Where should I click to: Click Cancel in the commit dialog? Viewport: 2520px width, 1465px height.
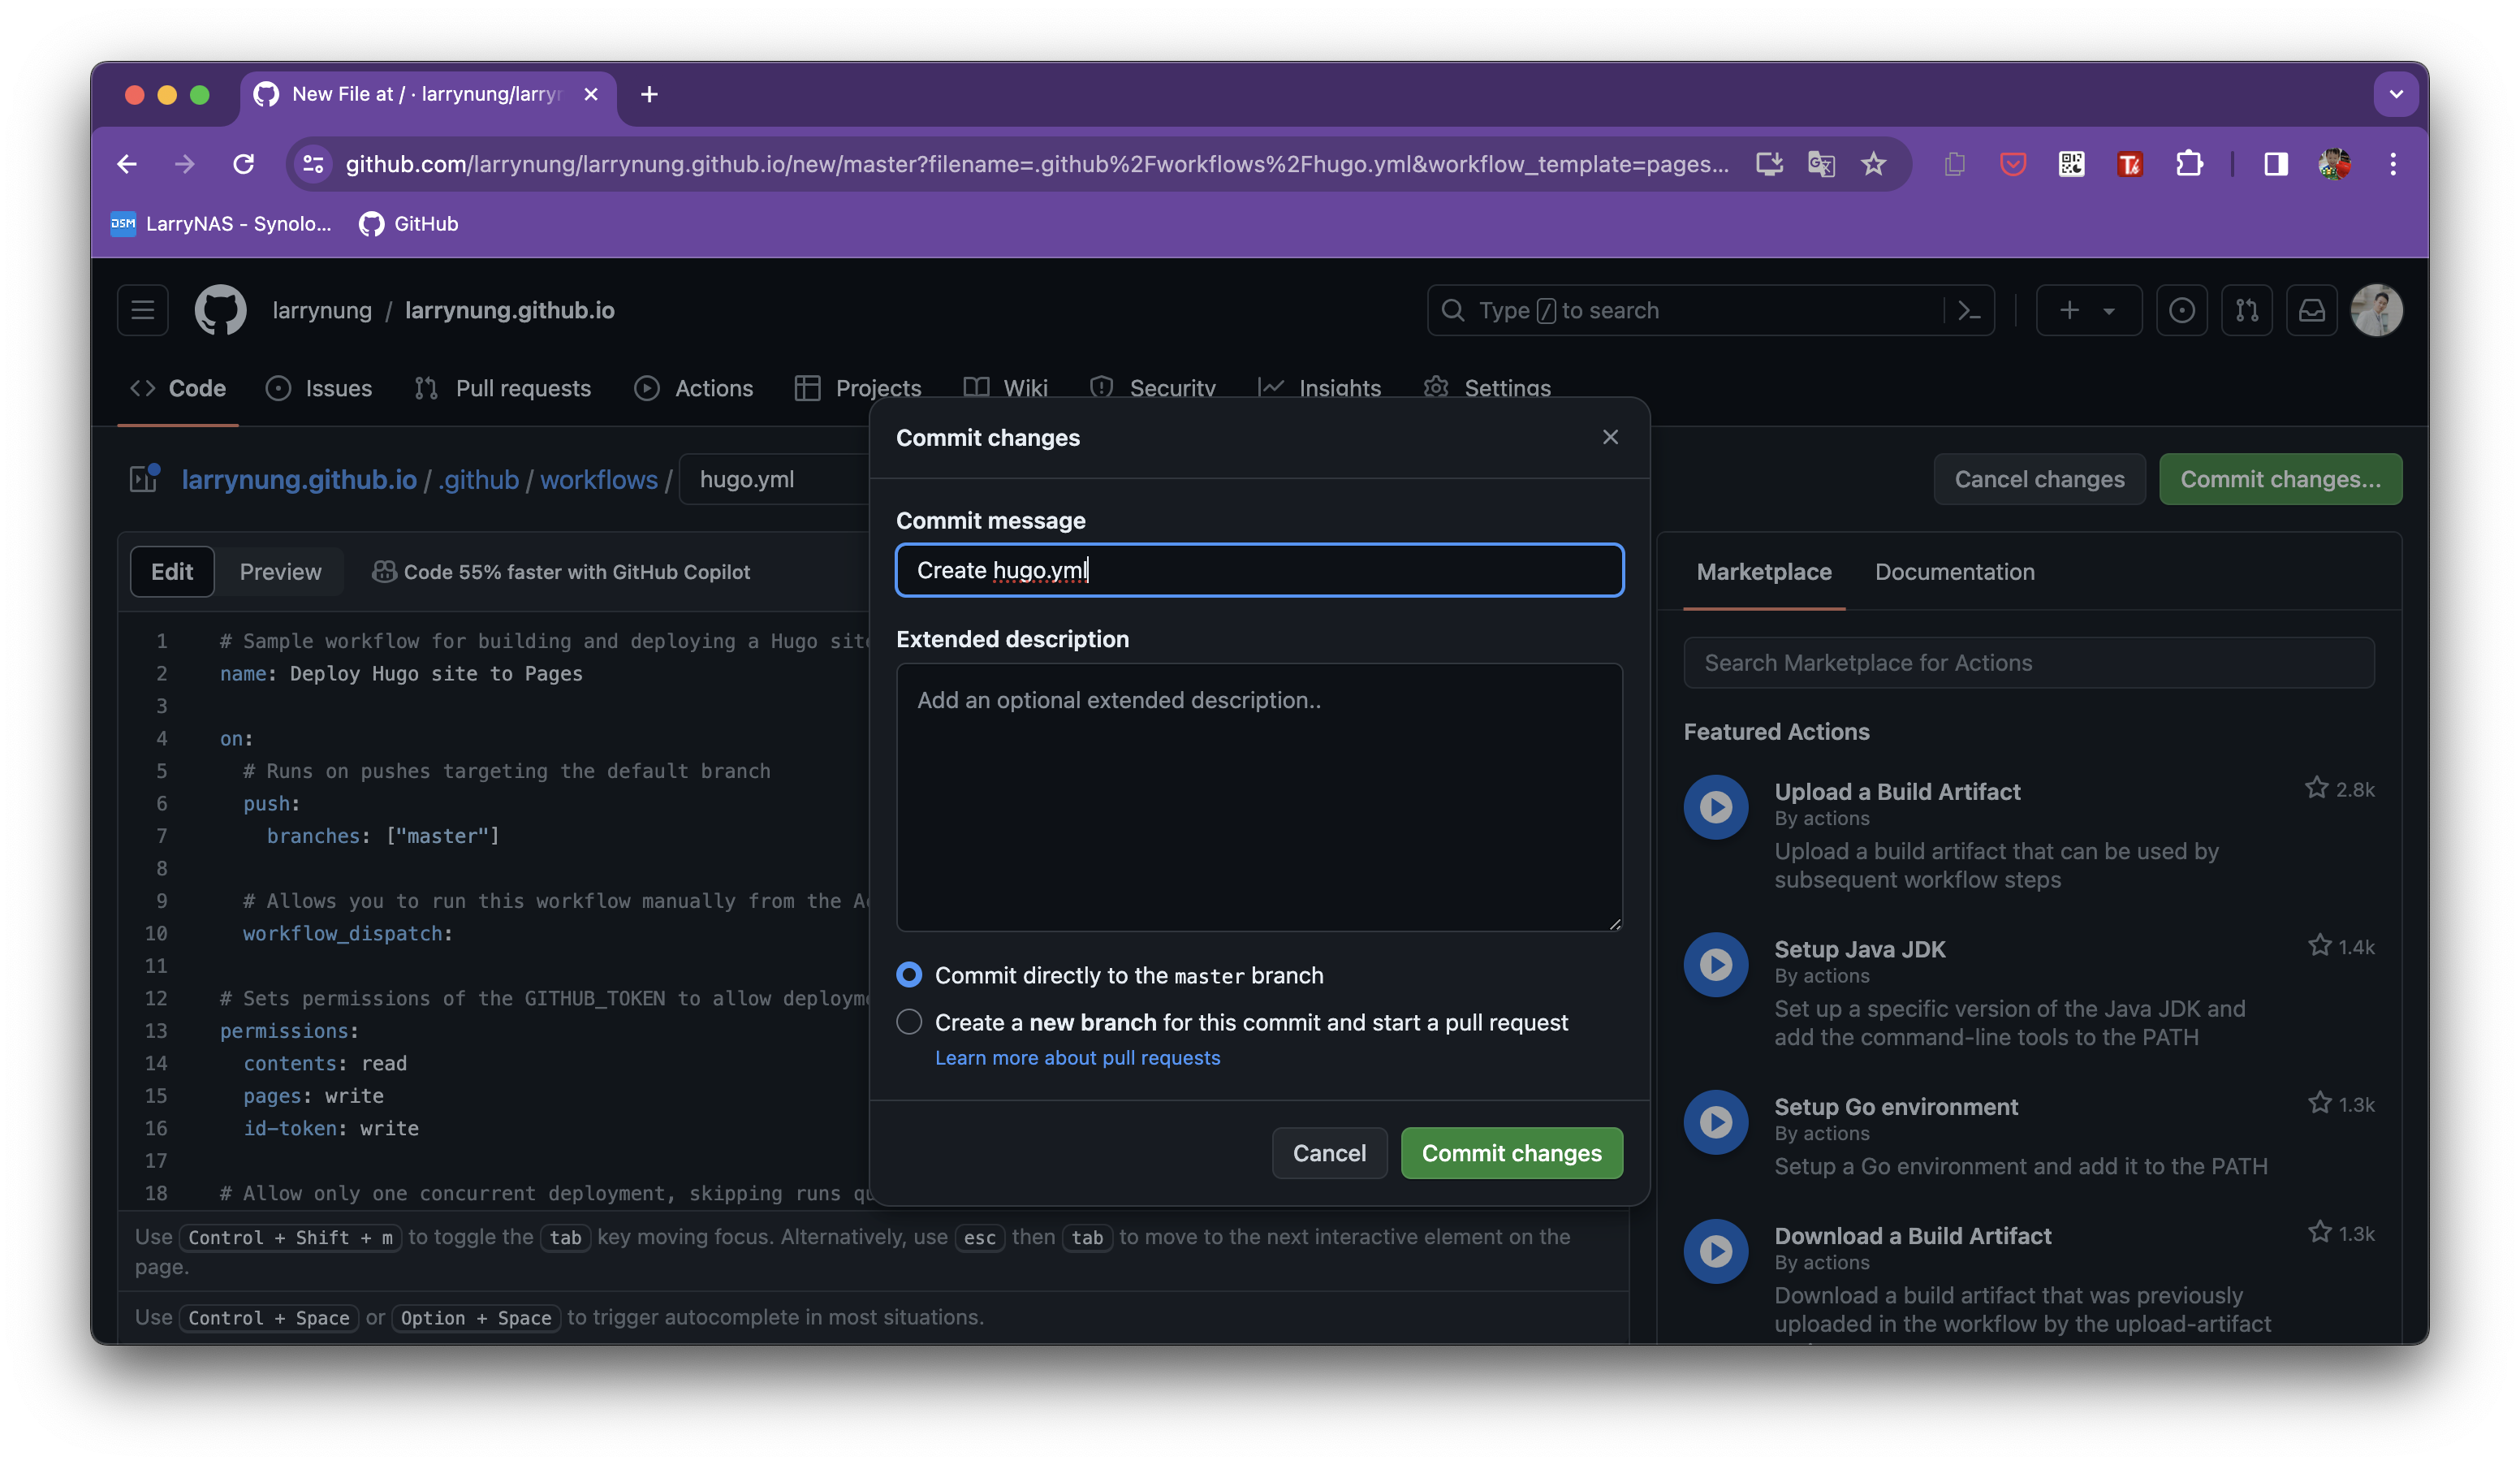click(1328, 1153)
